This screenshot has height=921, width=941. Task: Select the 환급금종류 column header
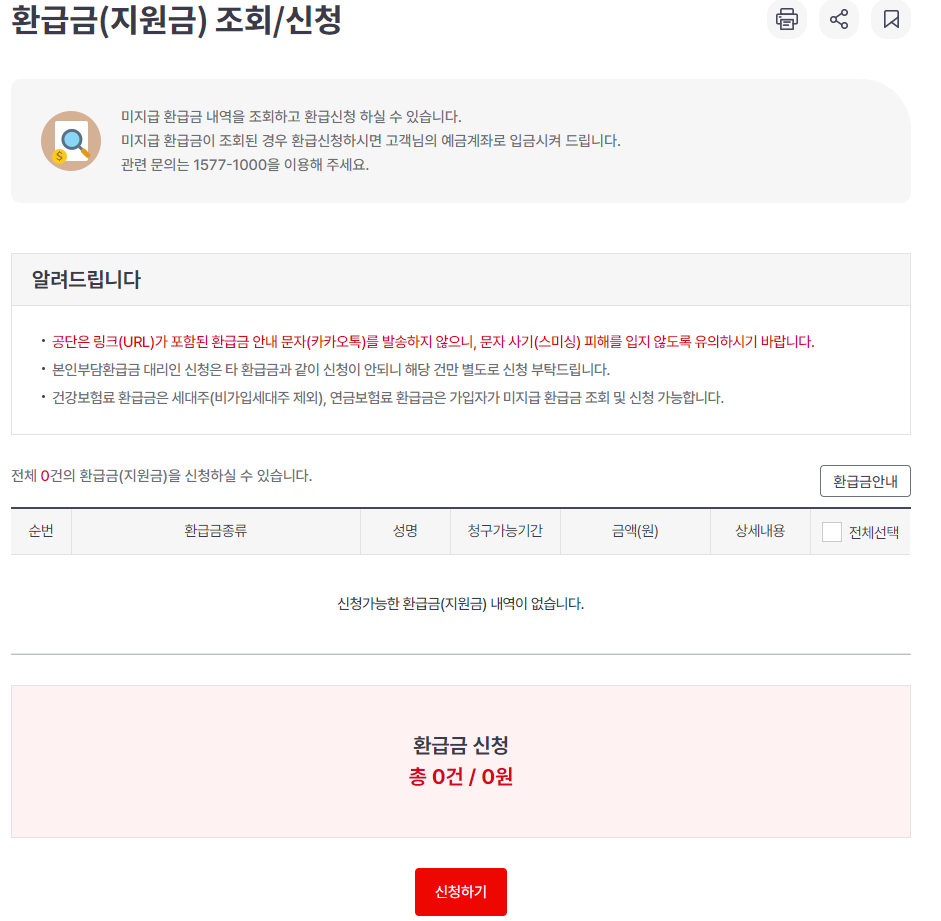(215, 531)
